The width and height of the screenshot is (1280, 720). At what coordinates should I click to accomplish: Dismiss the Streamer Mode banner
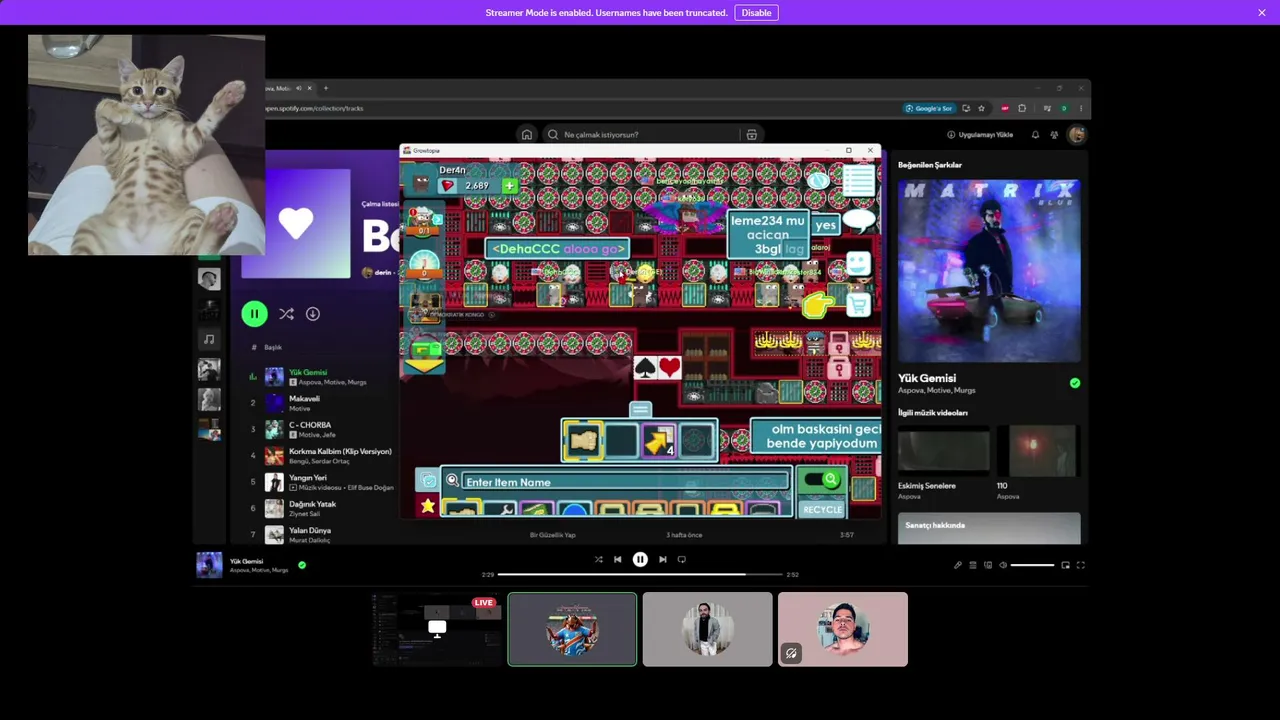(1262, 13)
